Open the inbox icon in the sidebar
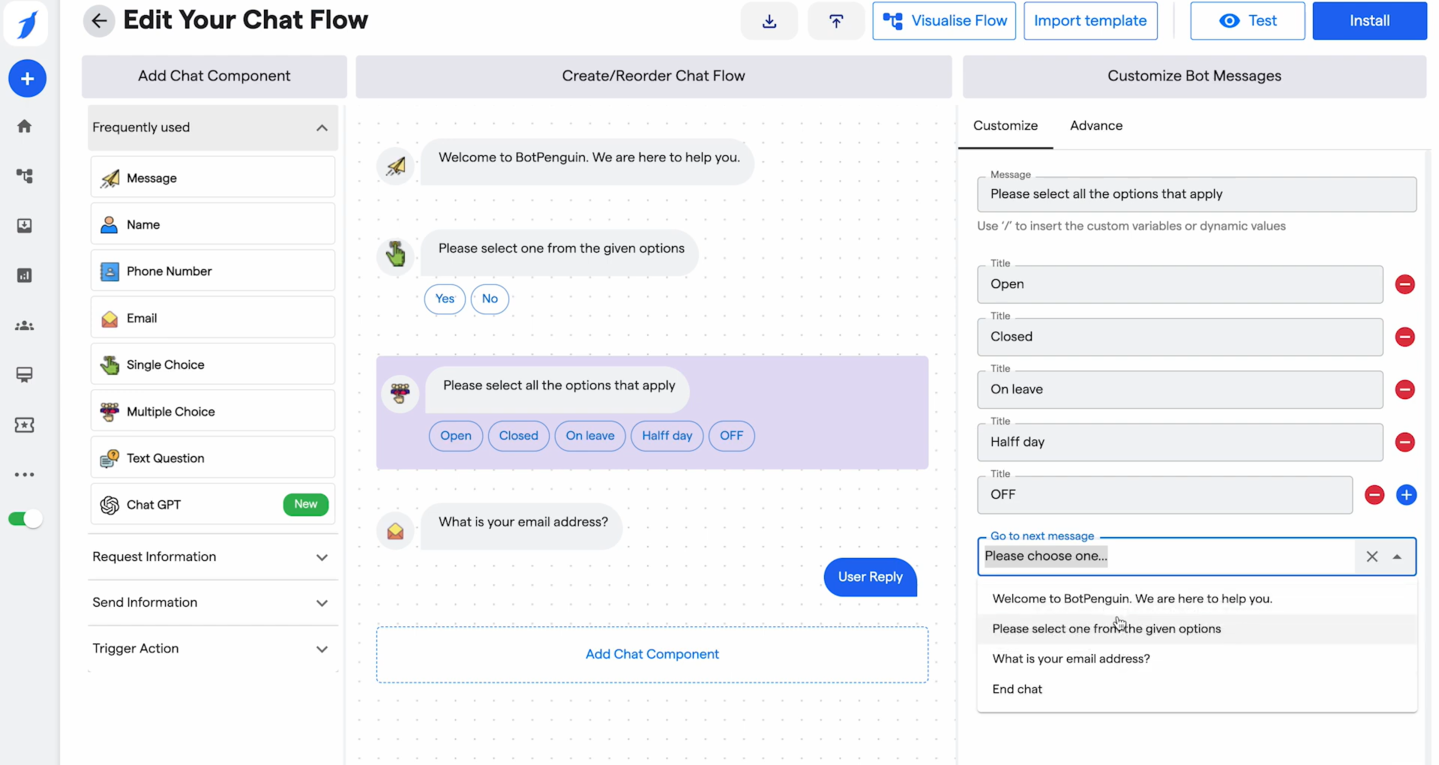 [x=27, y=226]
